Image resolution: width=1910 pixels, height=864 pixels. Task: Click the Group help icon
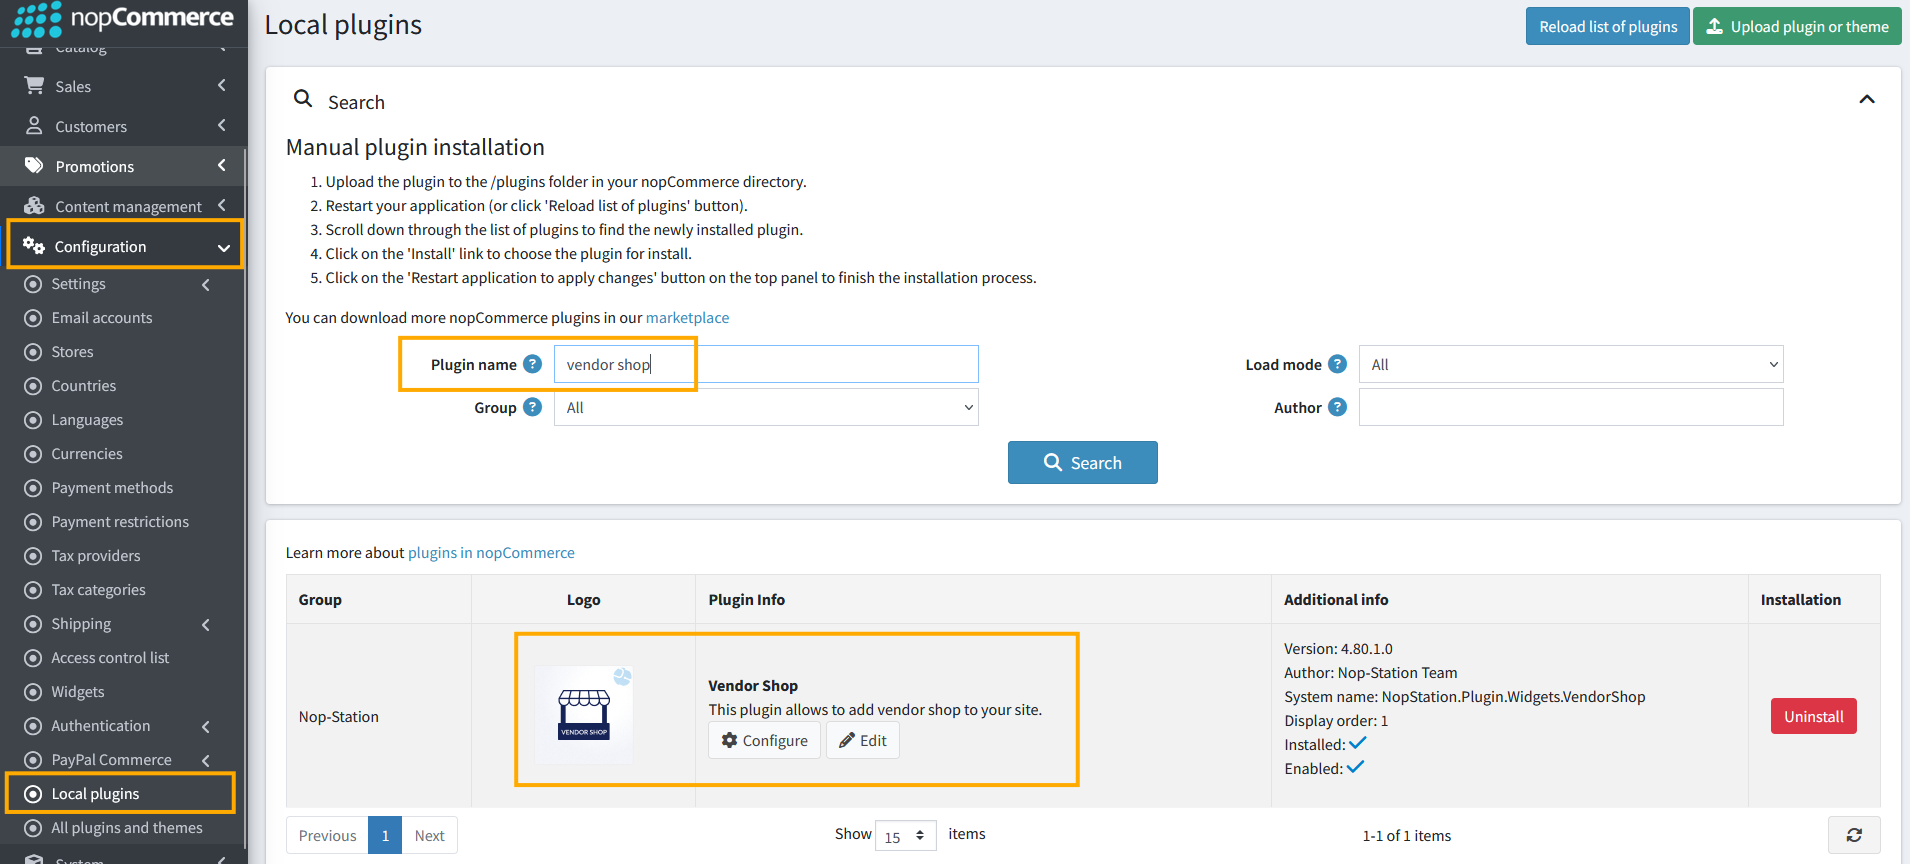pyautogui.click(x=533, y=407)
